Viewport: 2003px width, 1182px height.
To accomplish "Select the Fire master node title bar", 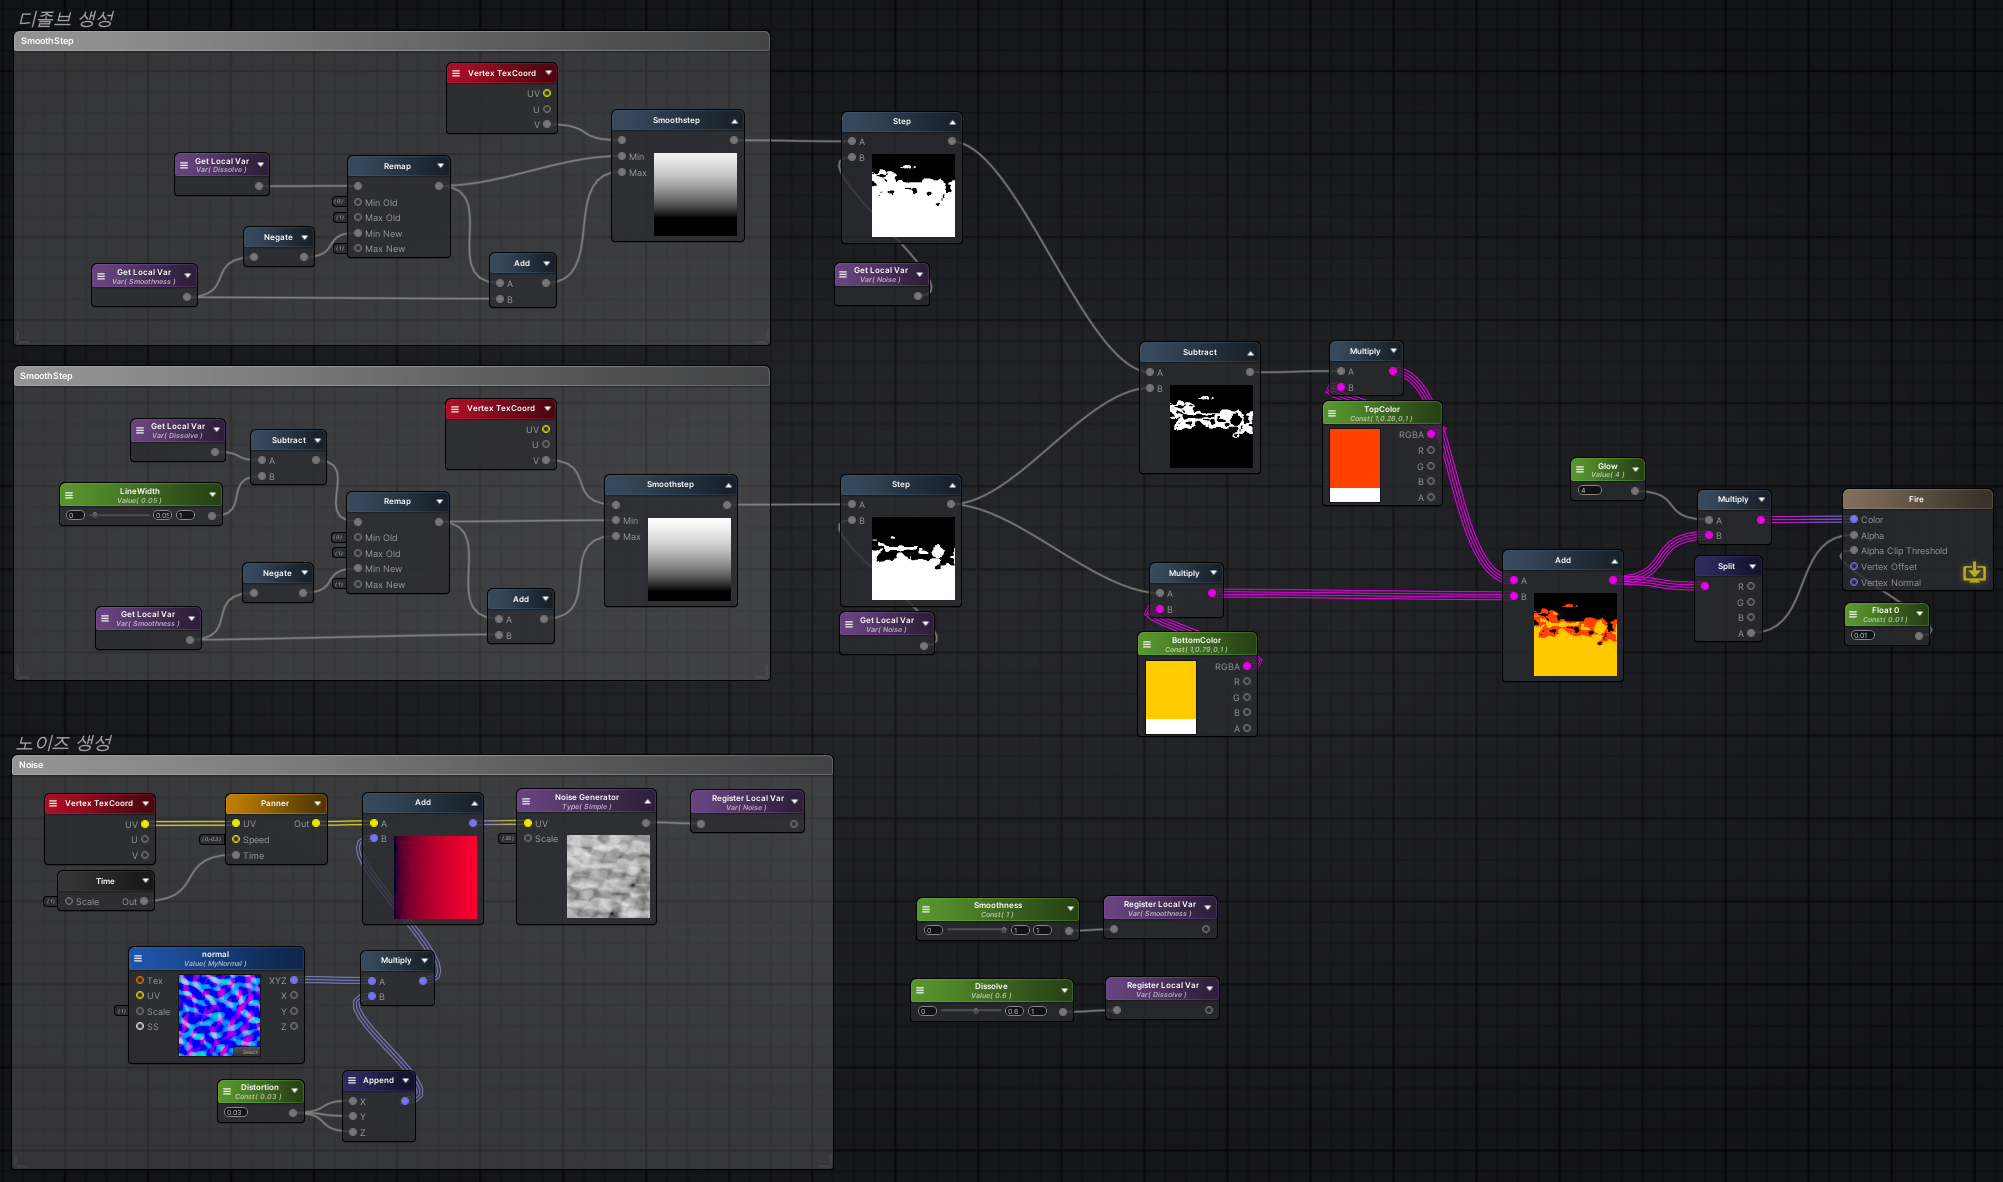I will tap(1916, 499).
